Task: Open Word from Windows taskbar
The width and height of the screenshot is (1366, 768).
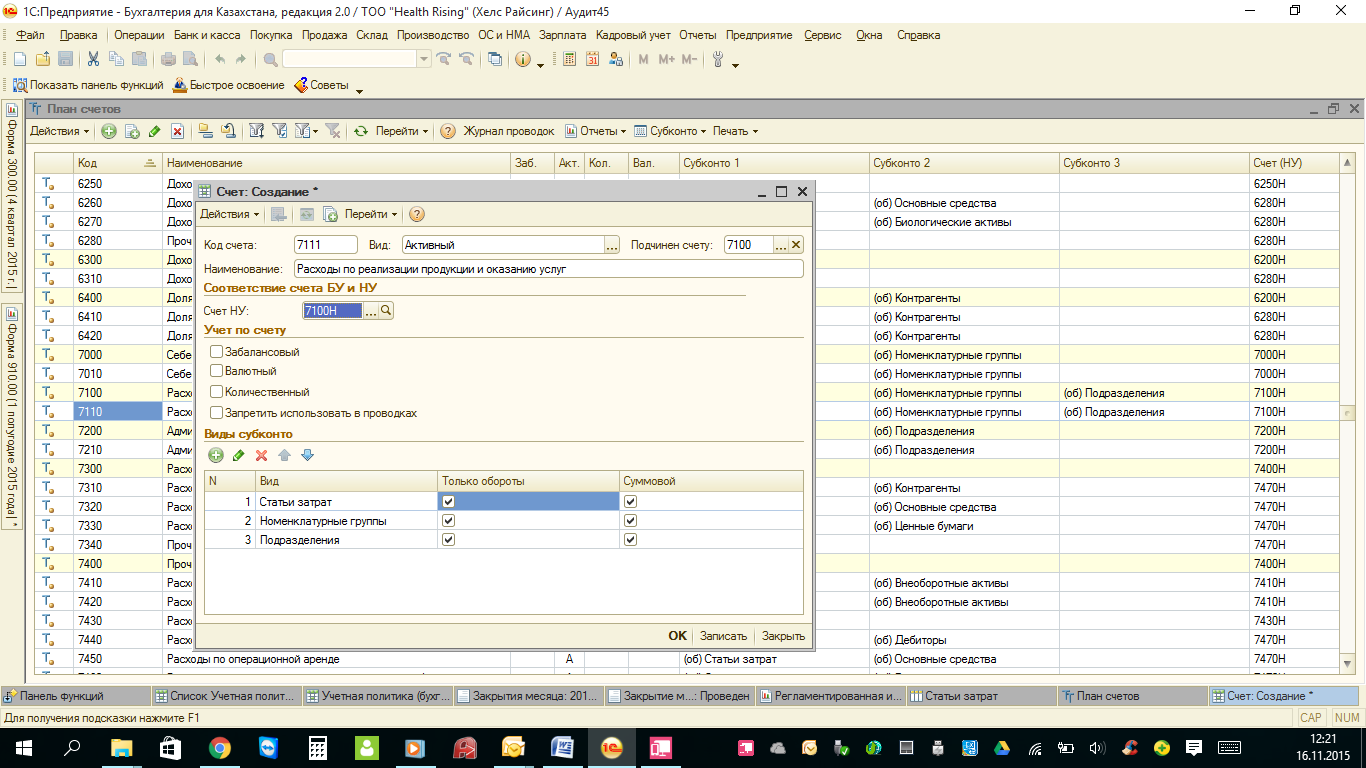Action: click(561, 747)
